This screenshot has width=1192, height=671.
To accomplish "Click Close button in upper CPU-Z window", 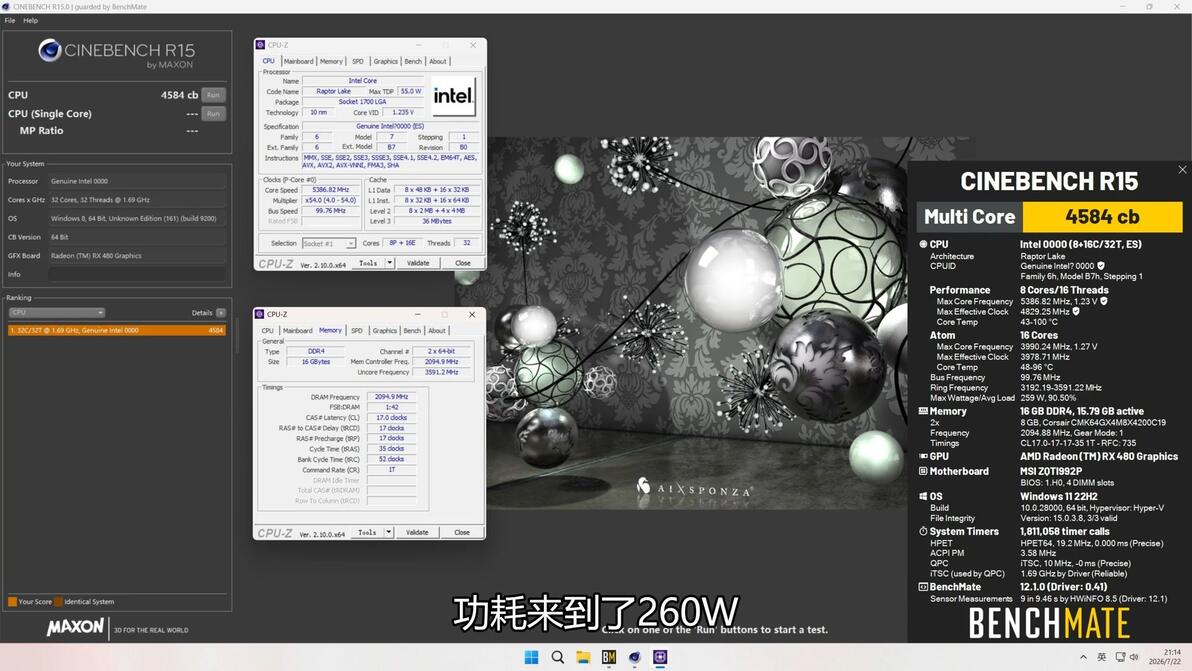I will (x=463, y=263).
